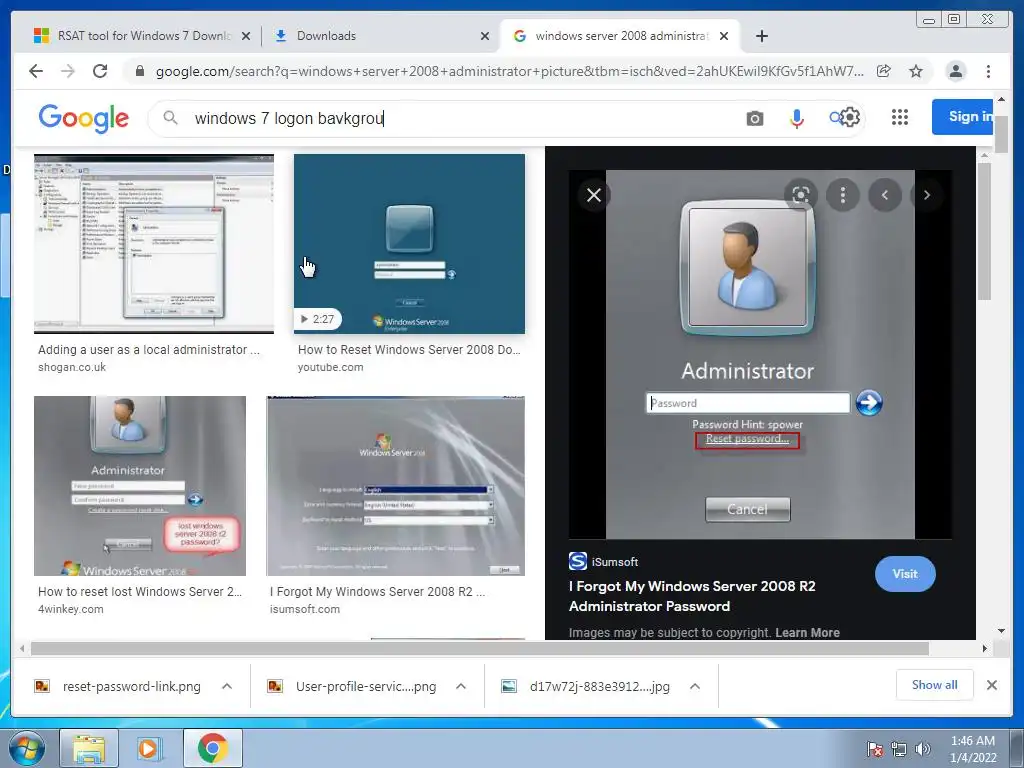Click the large Administrator logon preview image

click(x=760, y=355)
